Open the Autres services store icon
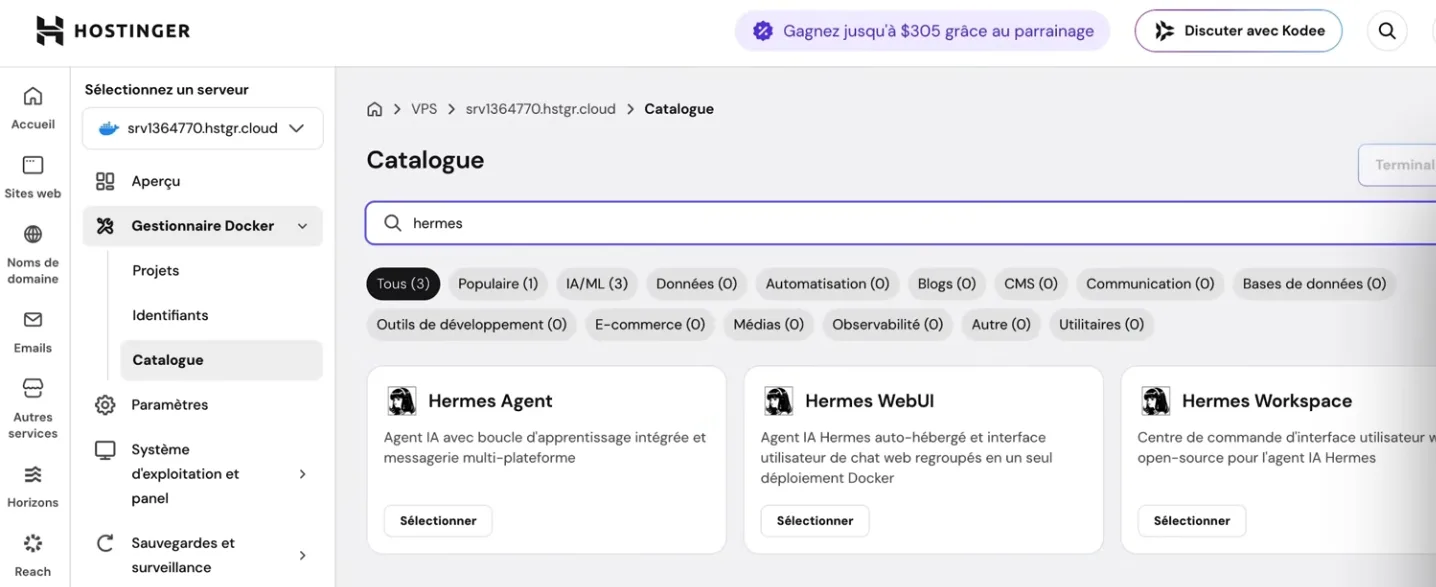The height and width of the screenshot is (587, 1436). (33, 388)
